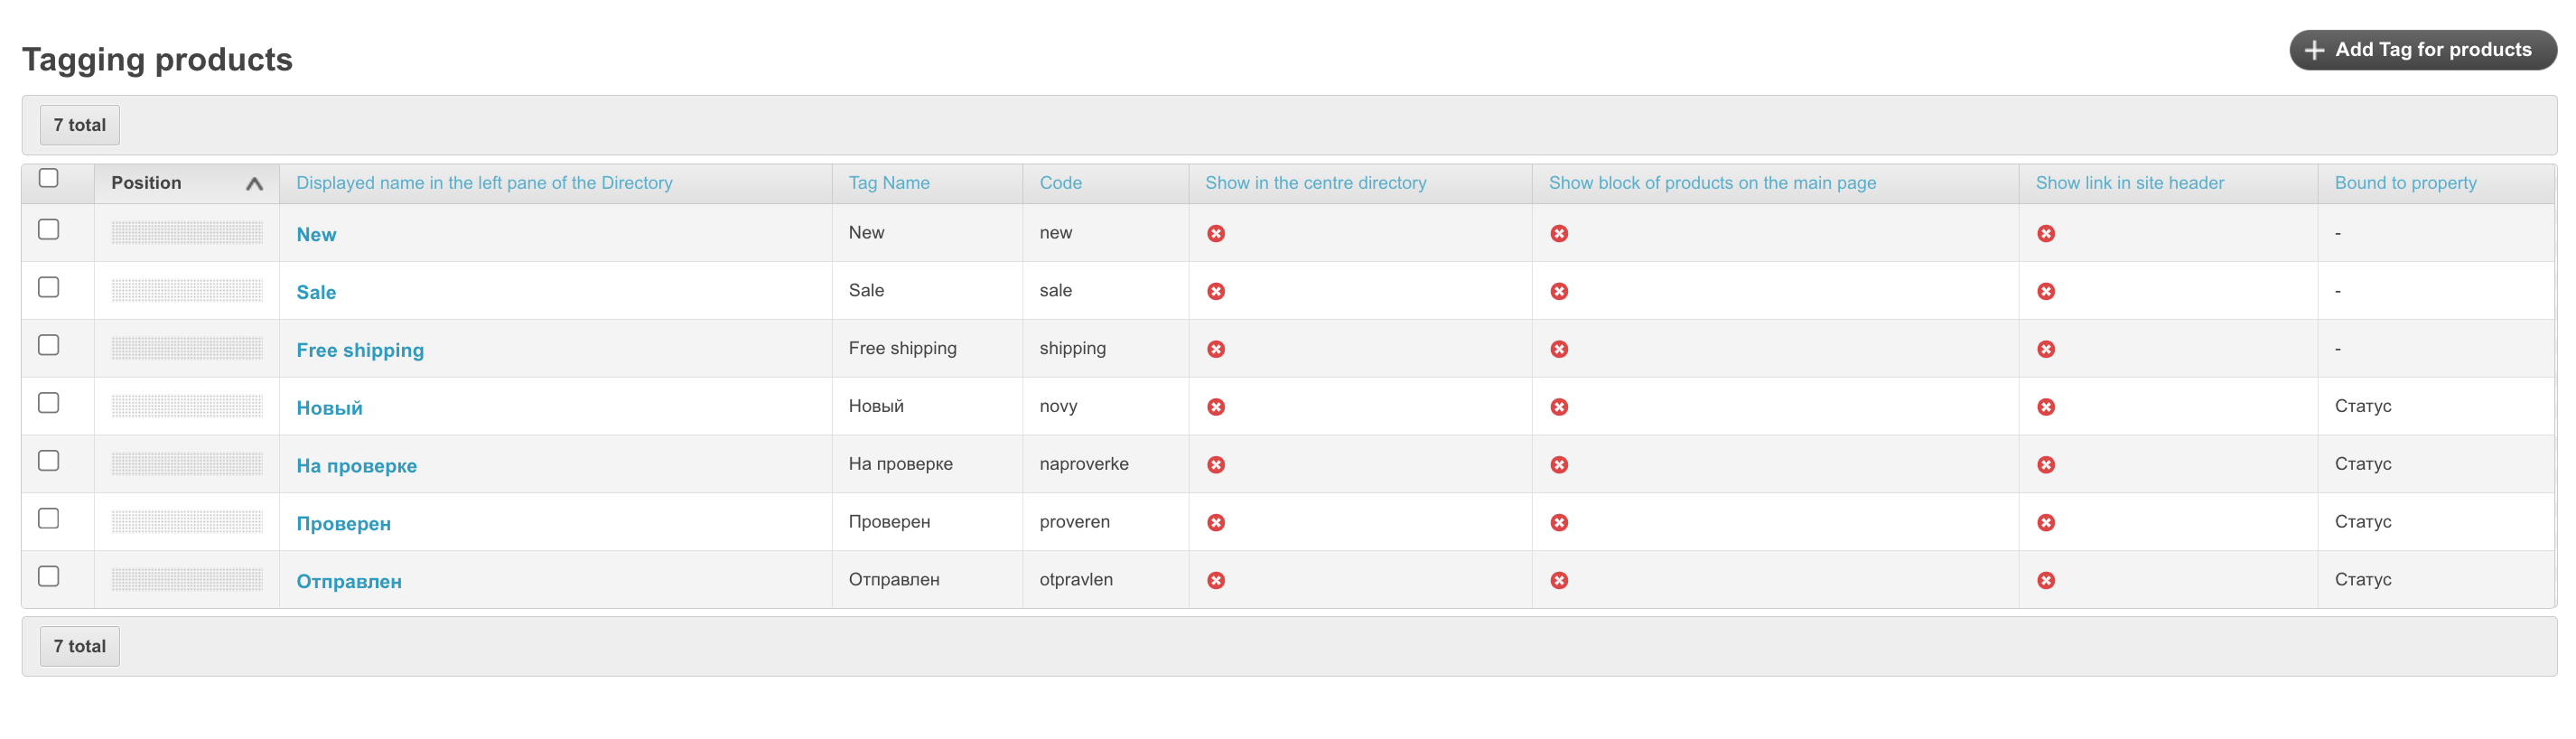
Task: Grab the position drag handle for New row
Action: coord(187,233)
